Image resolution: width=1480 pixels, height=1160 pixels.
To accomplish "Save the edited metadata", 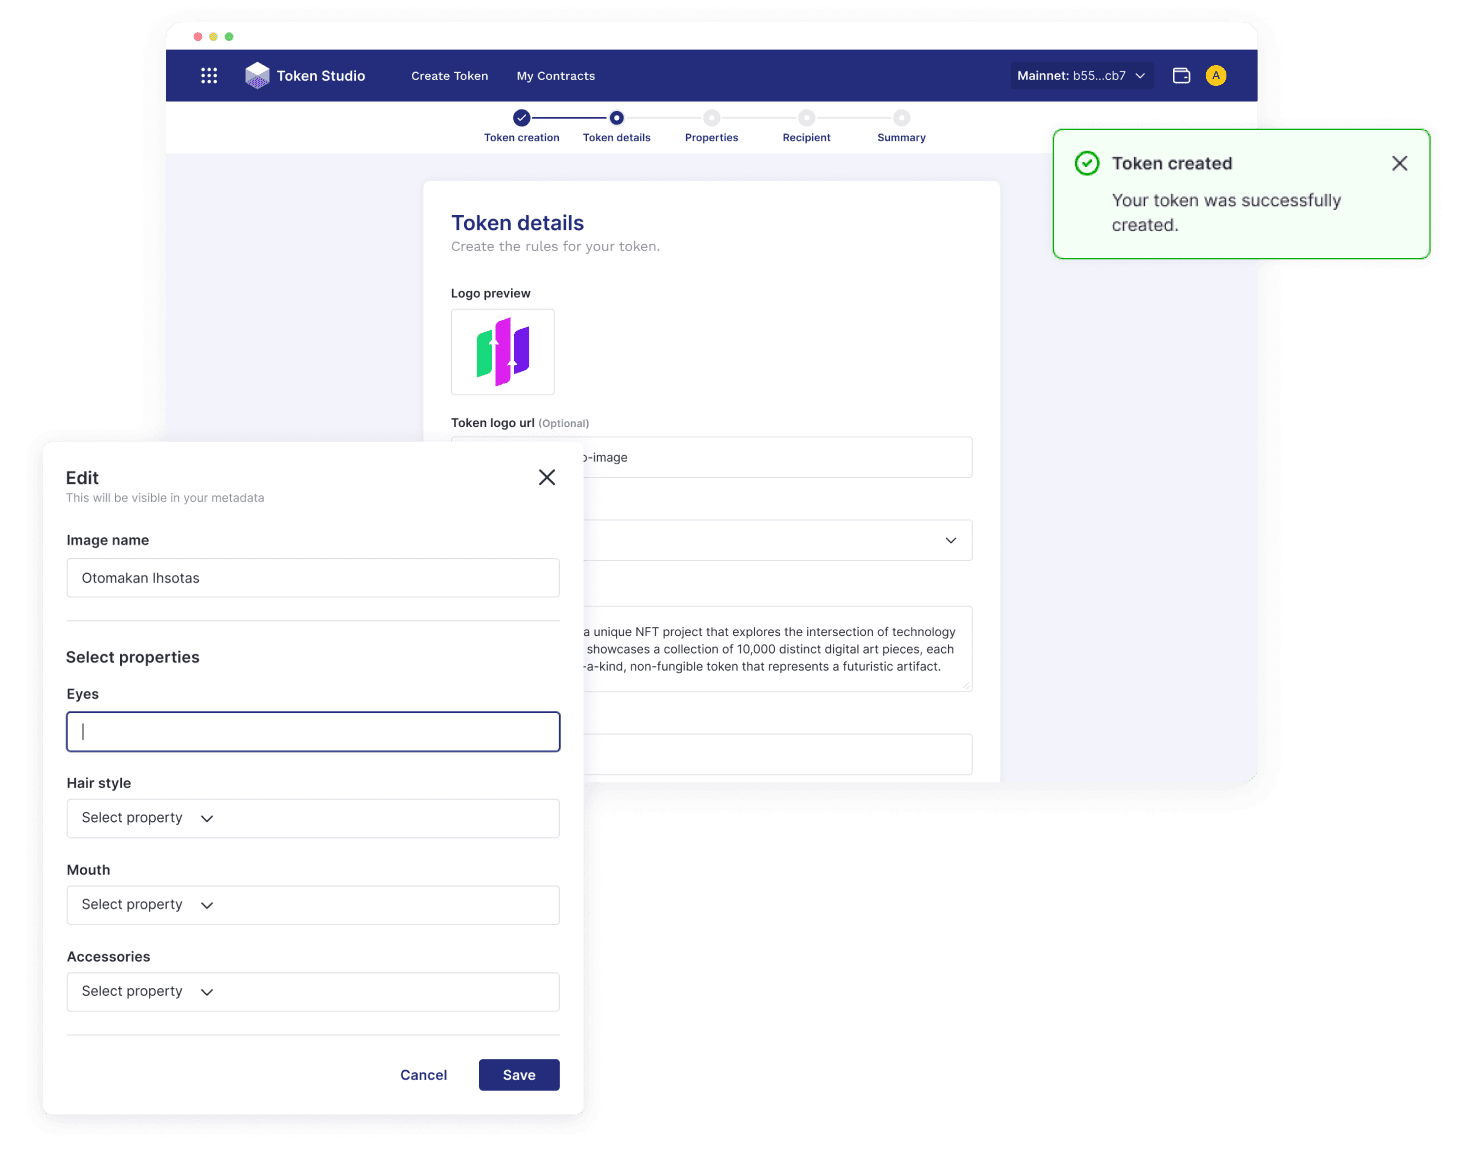I will [519, 1075].
